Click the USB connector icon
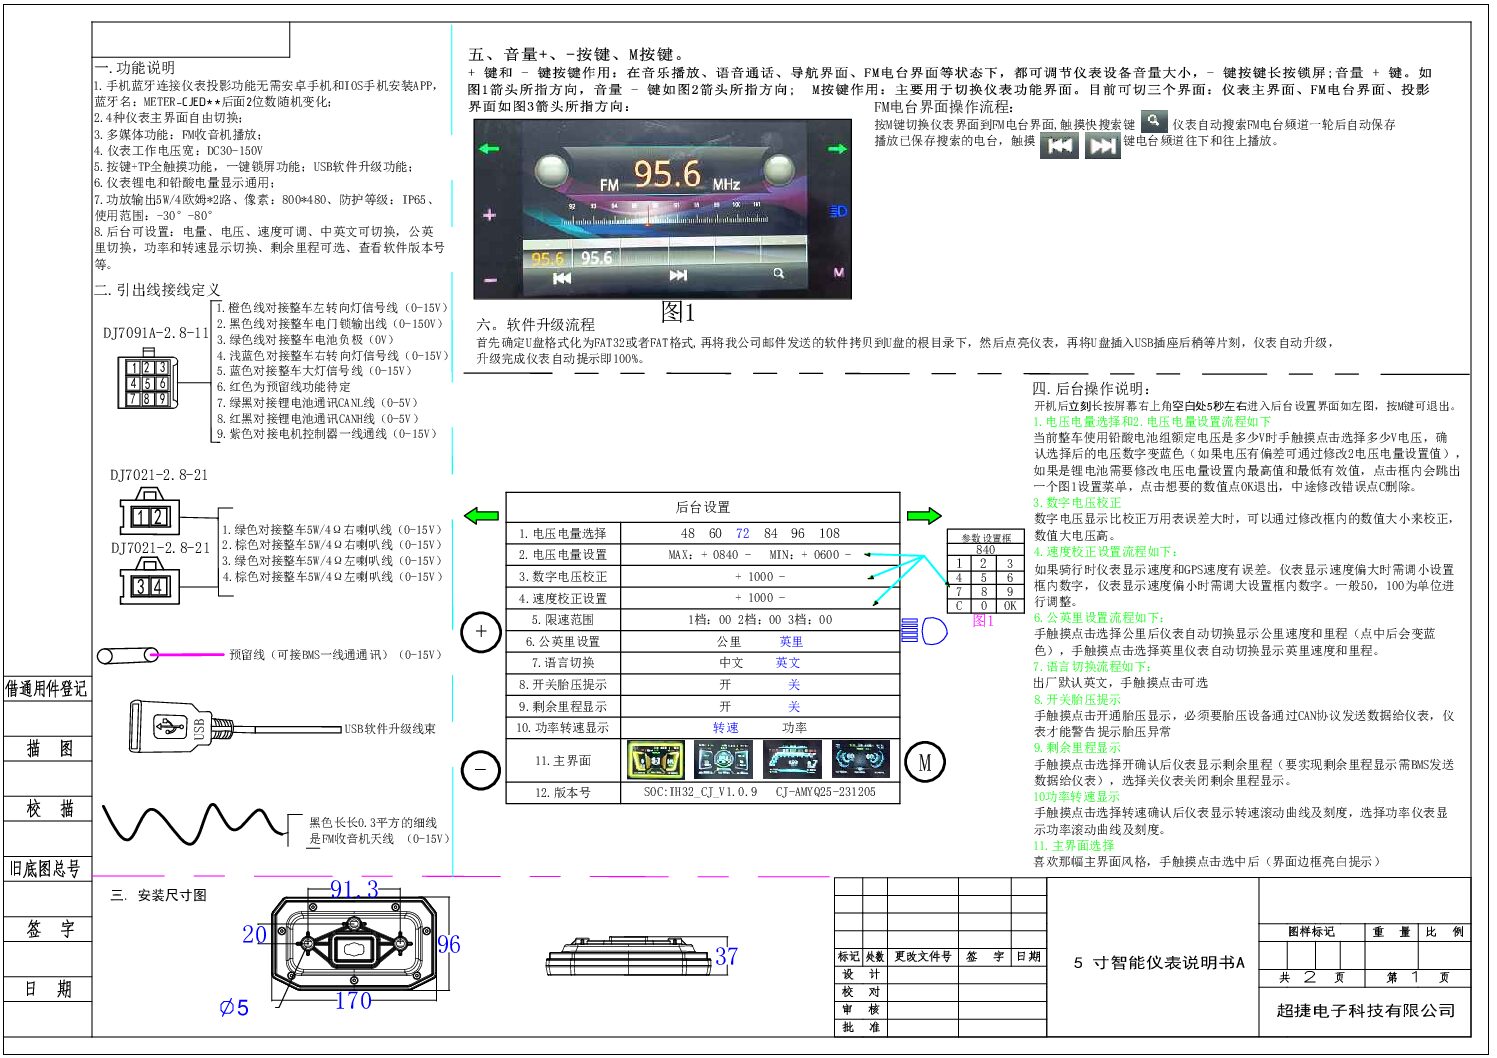 [169, 726]
